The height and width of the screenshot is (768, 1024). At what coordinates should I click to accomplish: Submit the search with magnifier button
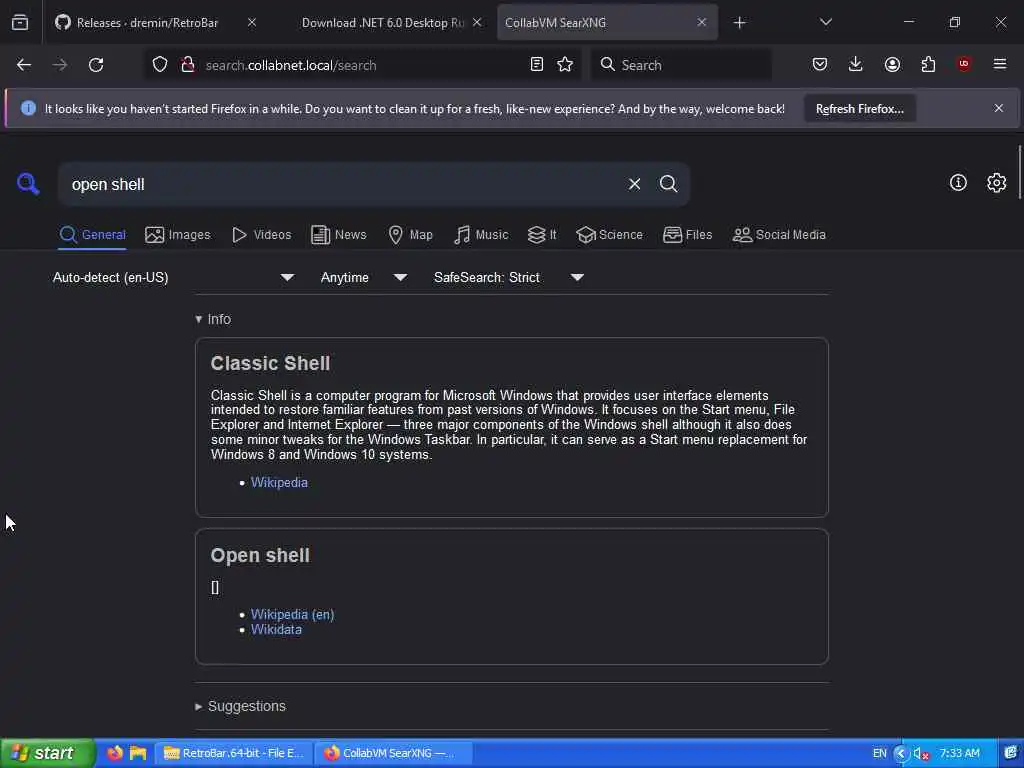(668, 184)
